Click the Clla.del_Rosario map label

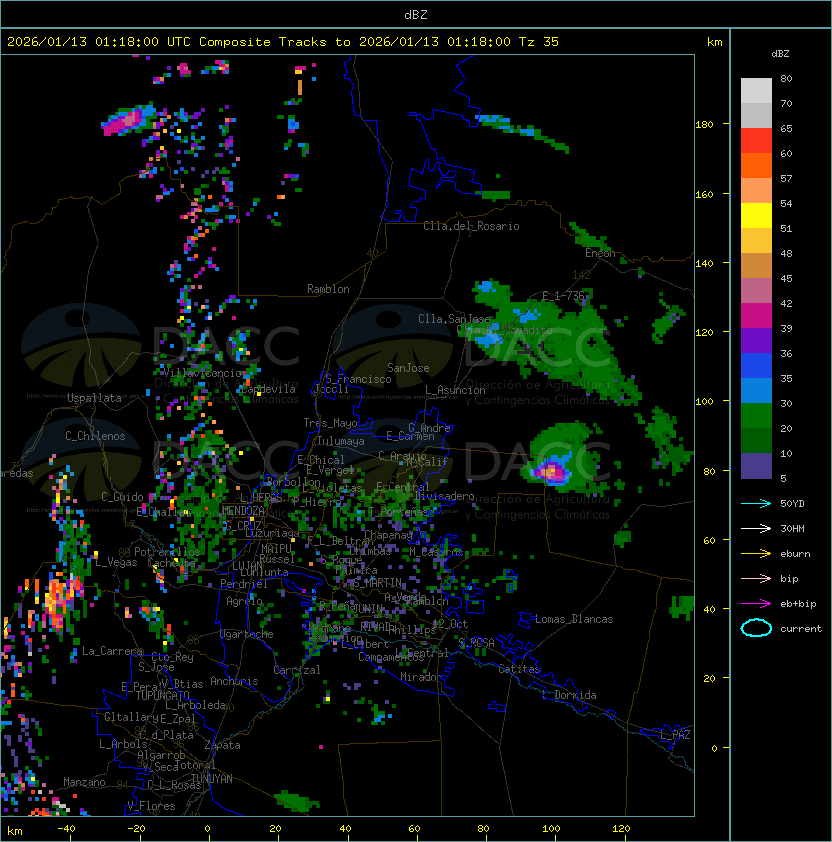[x=471, y=226]
